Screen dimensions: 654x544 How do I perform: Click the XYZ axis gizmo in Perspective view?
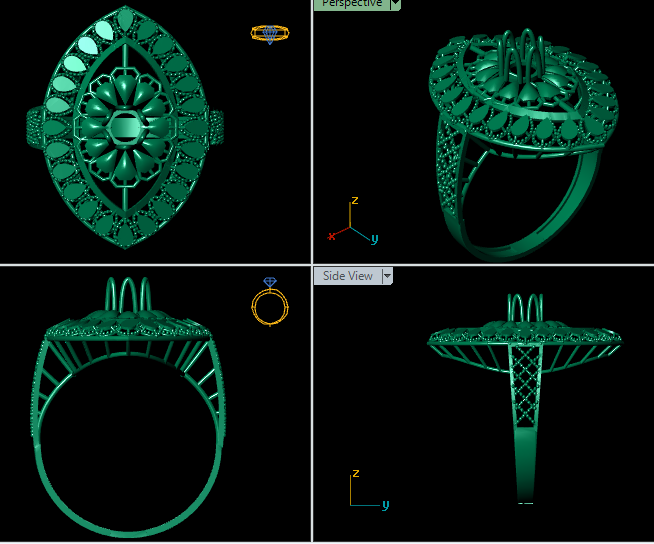353,221
